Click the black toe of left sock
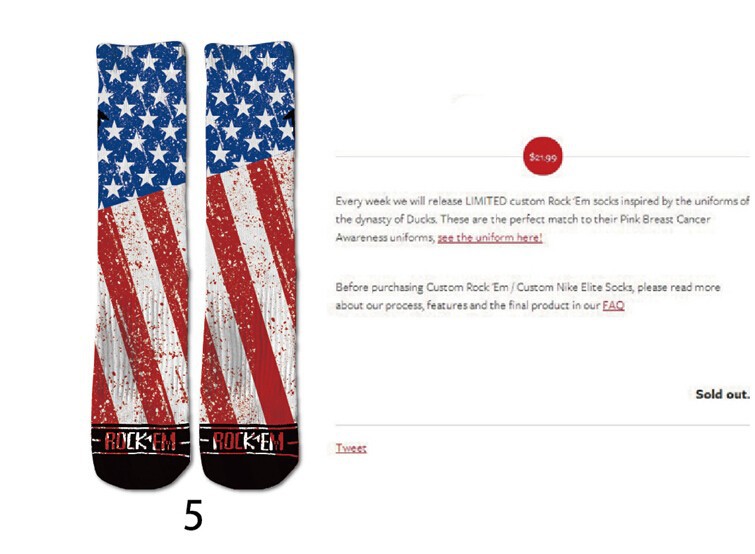Image resolution: width=755 pixels, height=554 pixels. click(x=141, y=472)
